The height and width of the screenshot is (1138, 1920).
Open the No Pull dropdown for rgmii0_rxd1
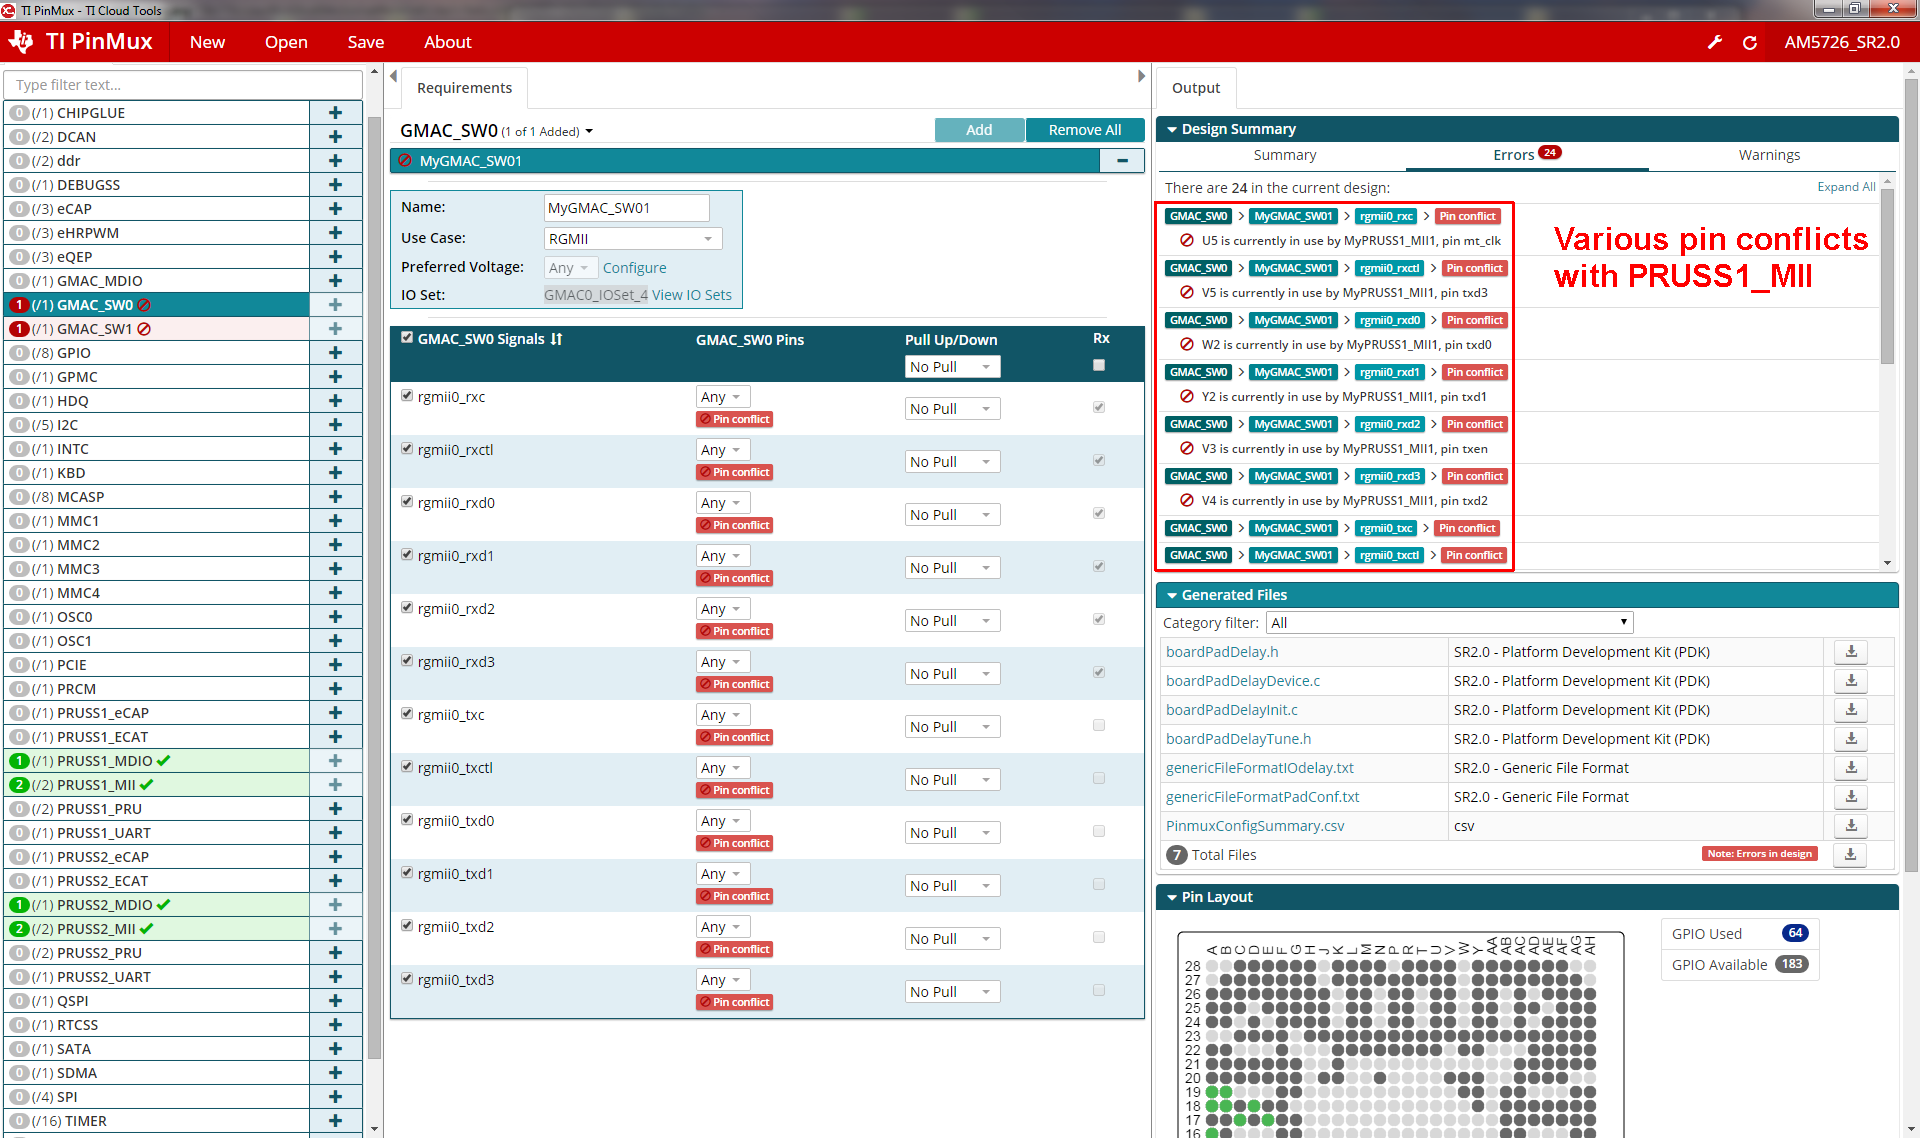(x=952, y=568)
